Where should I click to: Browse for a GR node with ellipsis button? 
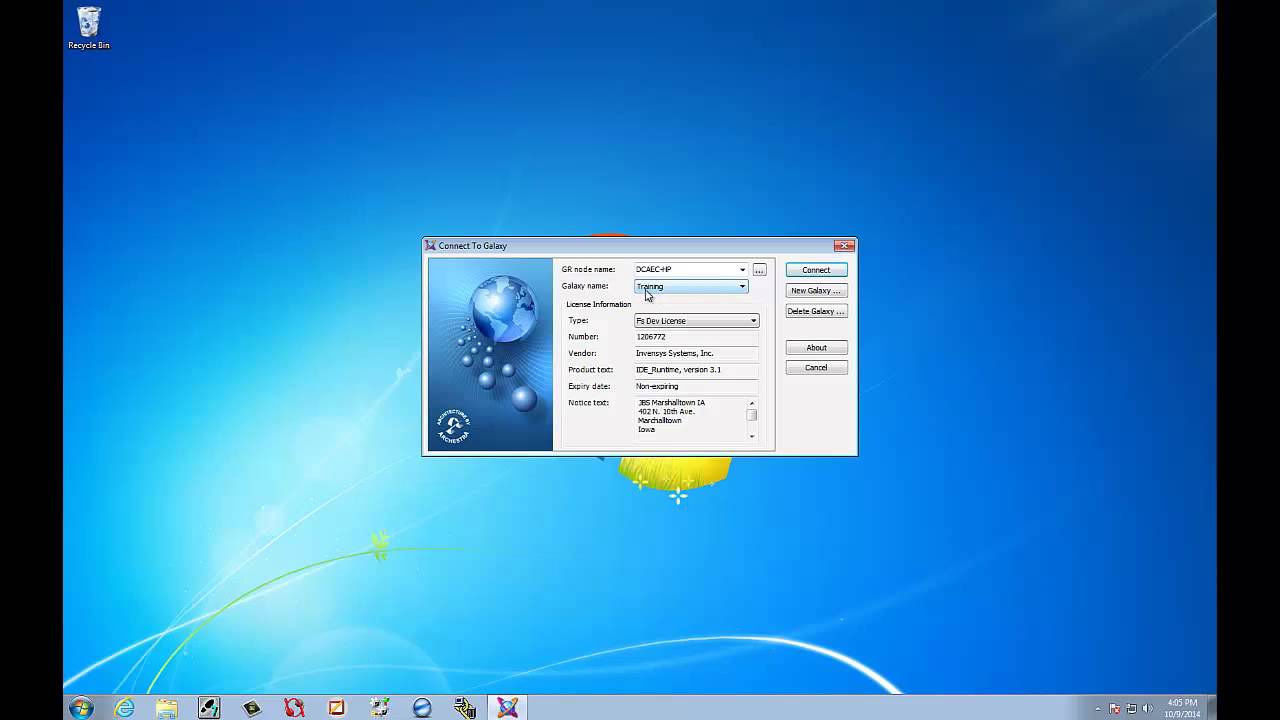(759, 270)
